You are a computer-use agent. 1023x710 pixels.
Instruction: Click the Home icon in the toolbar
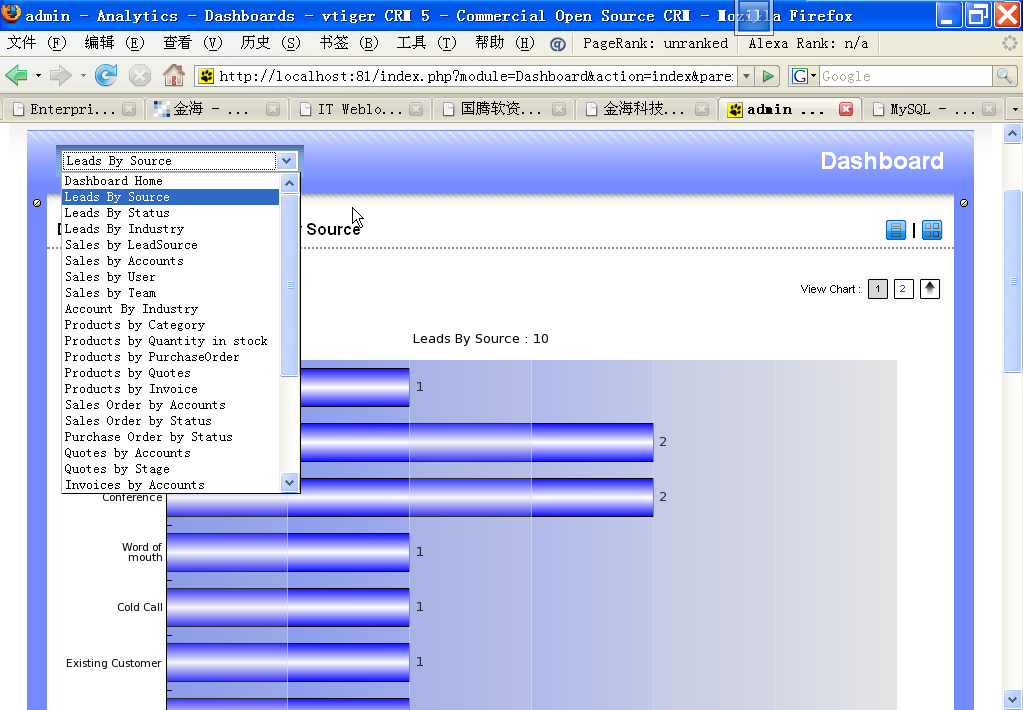(174, 76)
